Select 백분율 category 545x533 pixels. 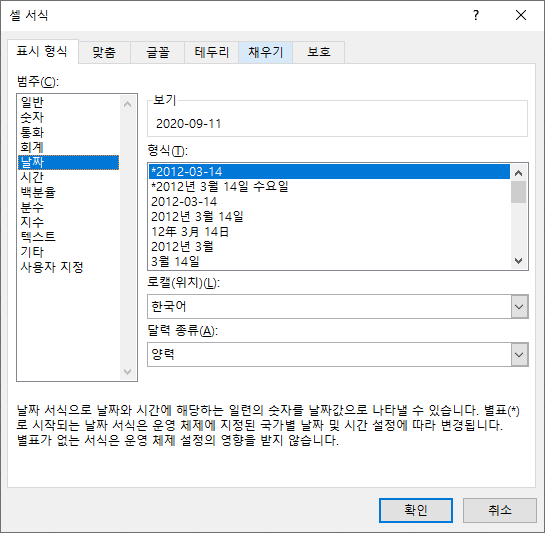pos(68,192)
